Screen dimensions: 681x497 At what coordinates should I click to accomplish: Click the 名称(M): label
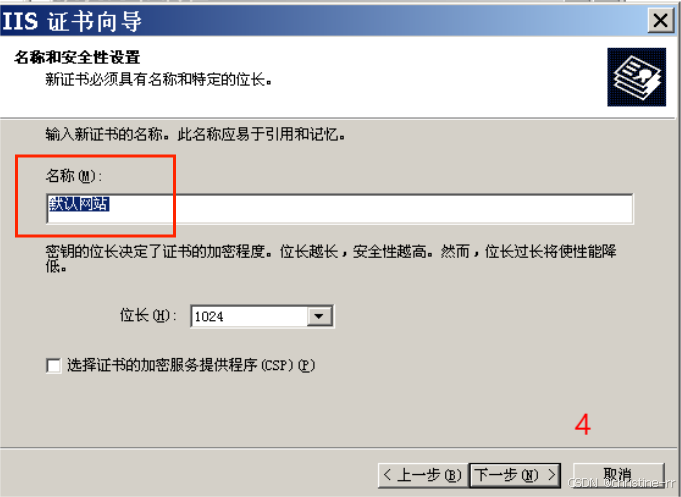(74, 176)
